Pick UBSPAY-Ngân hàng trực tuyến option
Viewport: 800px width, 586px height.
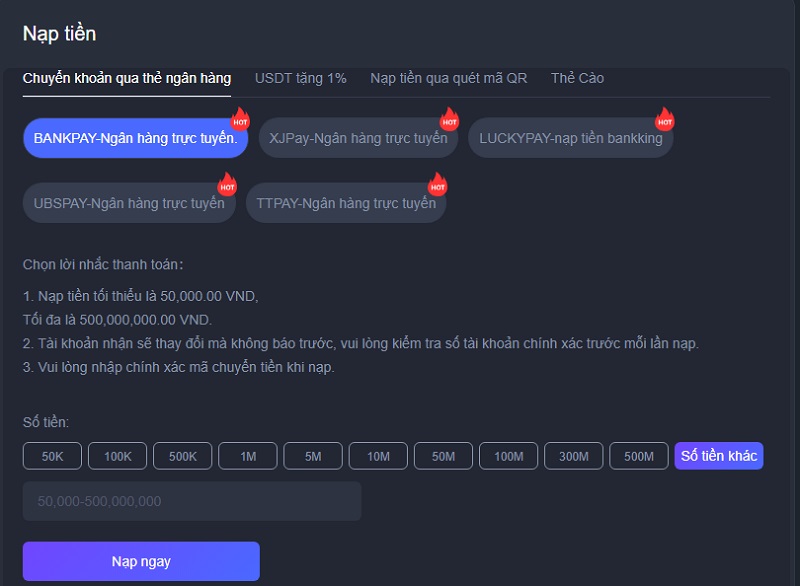coord(128,204)
